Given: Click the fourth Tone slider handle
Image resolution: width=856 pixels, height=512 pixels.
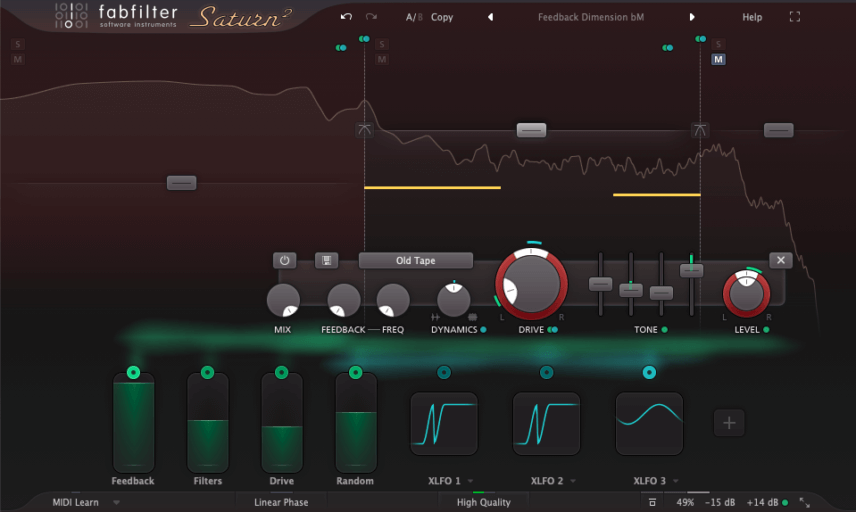Looking at the screenshot, I should (691, 270).
